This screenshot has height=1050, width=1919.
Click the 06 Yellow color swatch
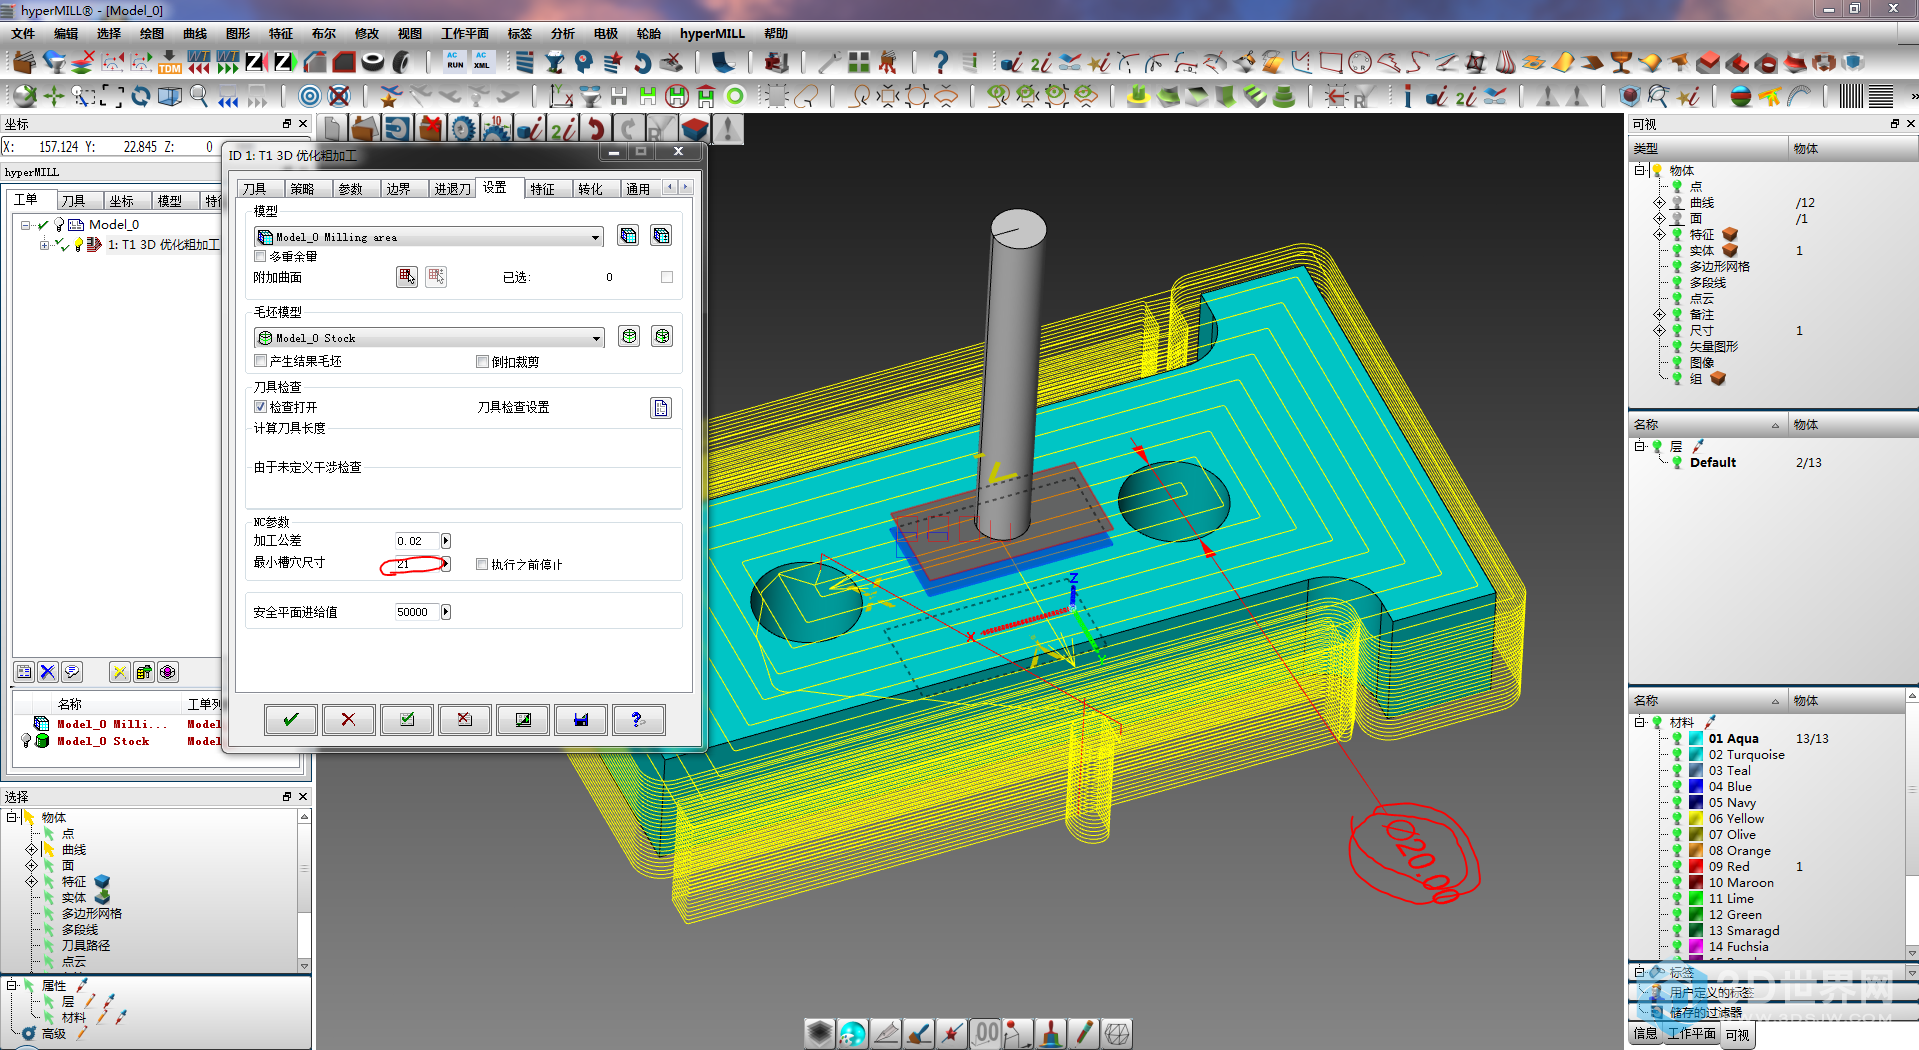pyautogui.click(x=1696, y=819)
